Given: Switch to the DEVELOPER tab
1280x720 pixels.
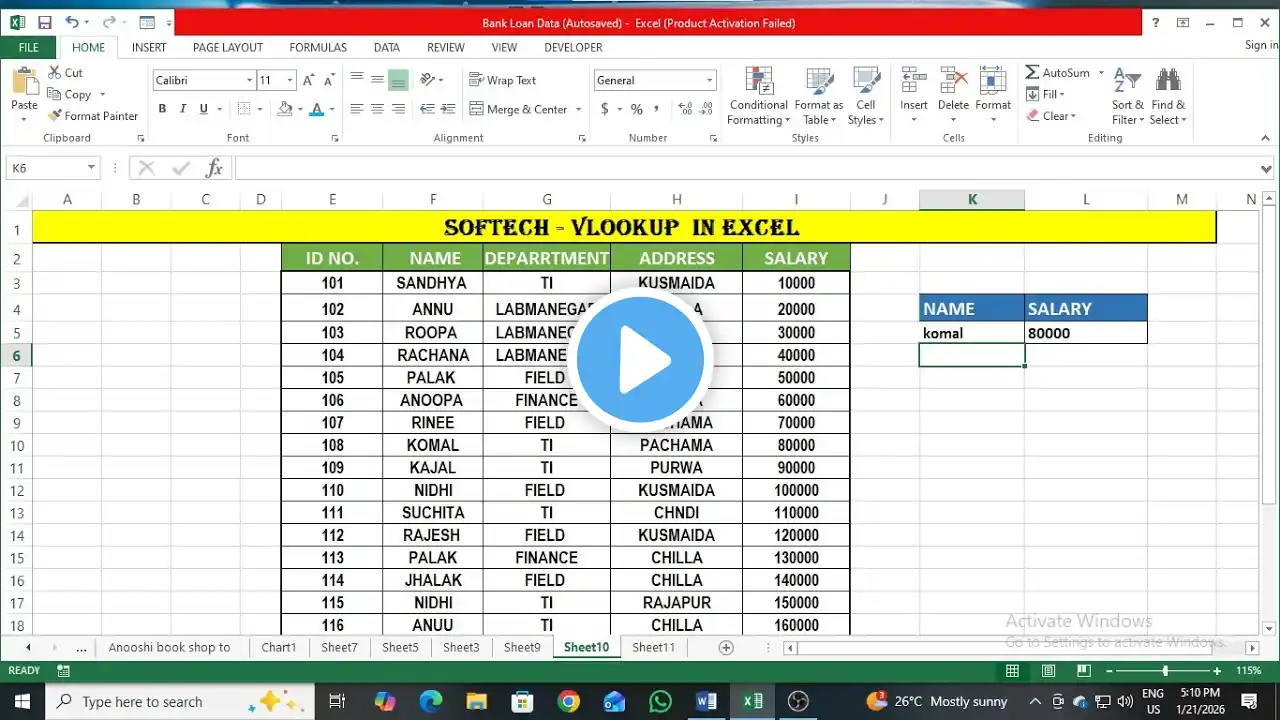Looking at the screenshot, I should 573,47.
